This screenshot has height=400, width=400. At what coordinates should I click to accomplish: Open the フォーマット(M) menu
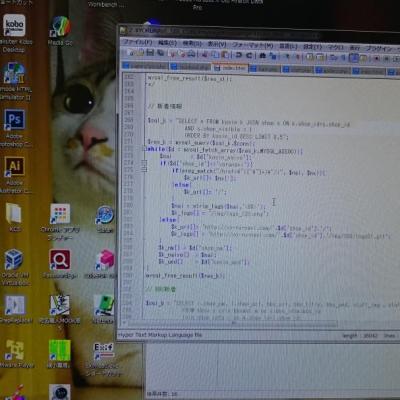point(252,45)
